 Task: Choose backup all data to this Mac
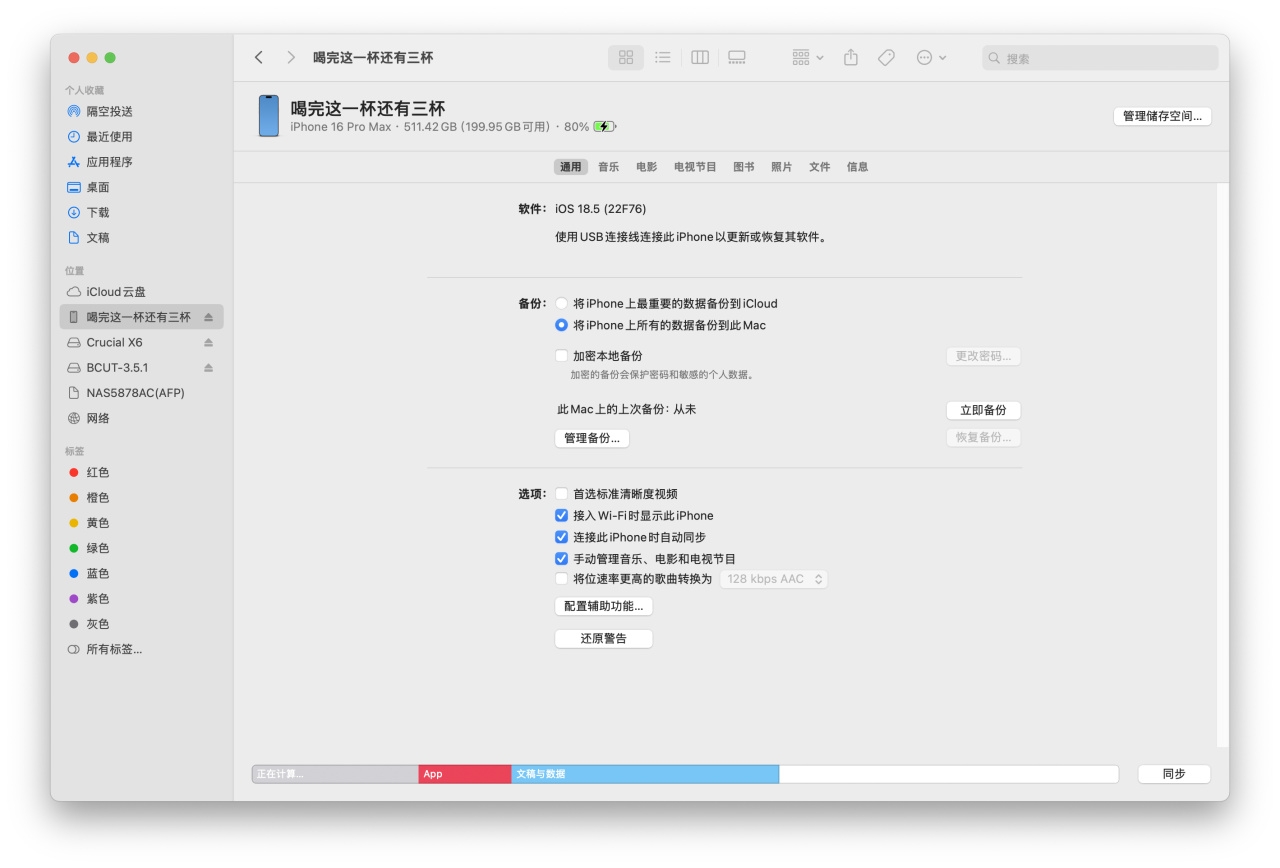click(562, 325)
